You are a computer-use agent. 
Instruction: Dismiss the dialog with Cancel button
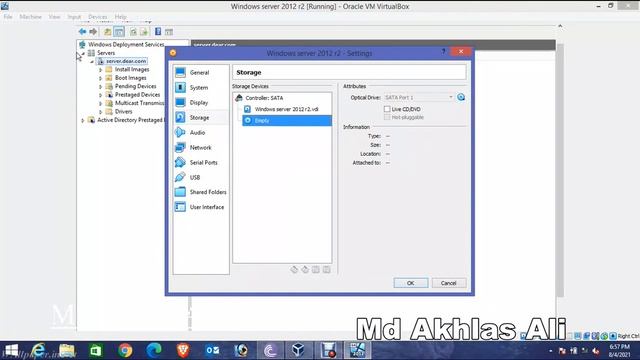point(449,283)
